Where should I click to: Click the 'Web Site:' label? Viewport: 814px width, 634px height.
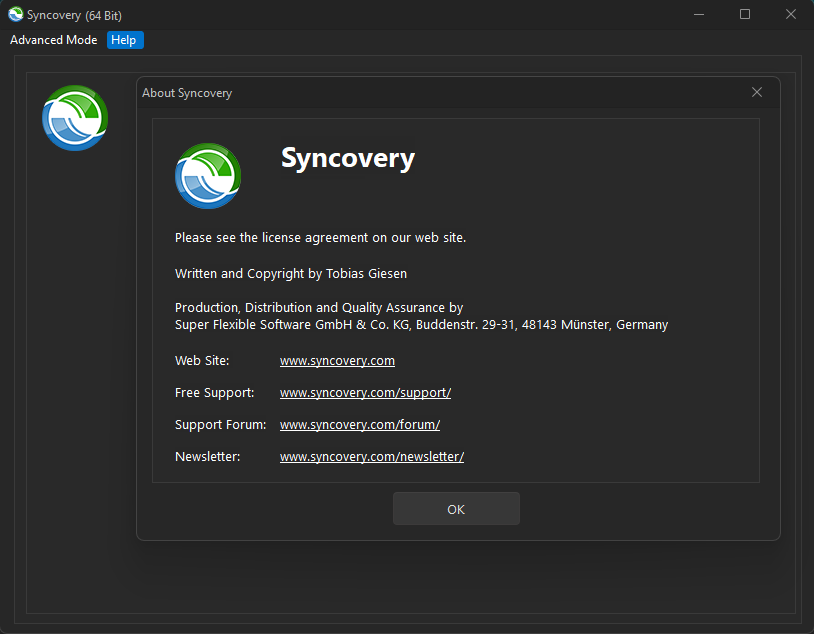pyautogui.click(x=202, y=360)
